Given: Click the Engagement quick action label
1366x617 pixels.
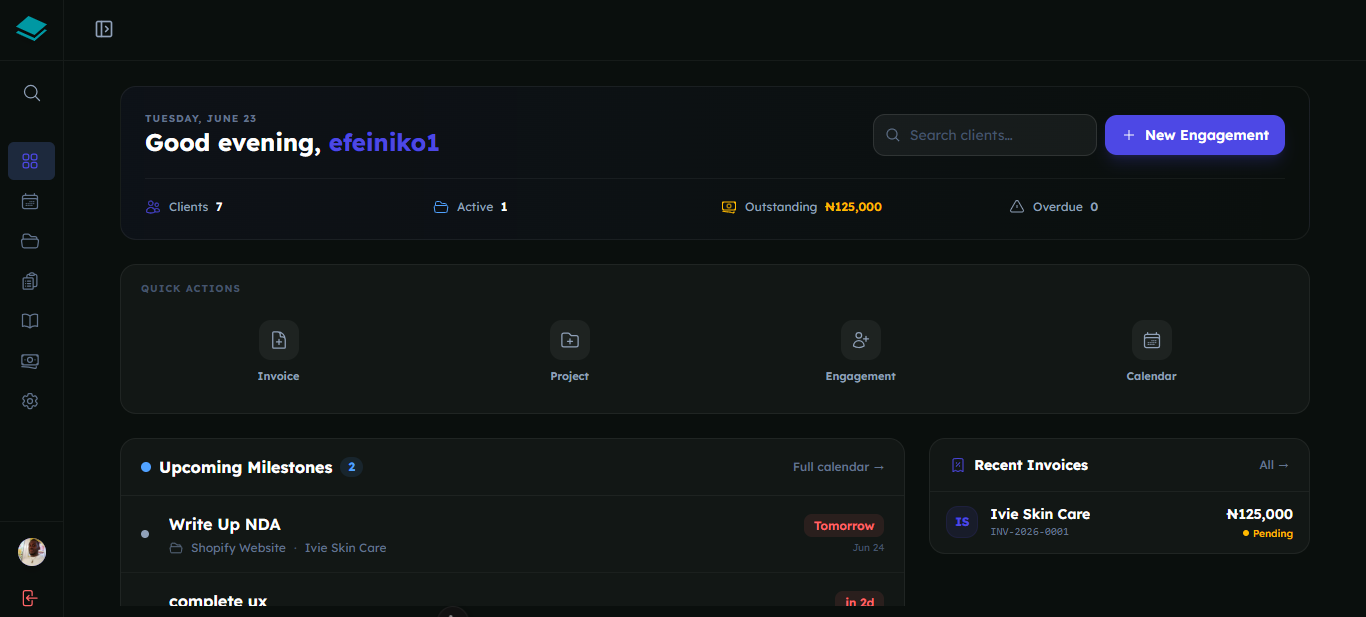Looking at the screenshot, I should (x=861, y=376).
